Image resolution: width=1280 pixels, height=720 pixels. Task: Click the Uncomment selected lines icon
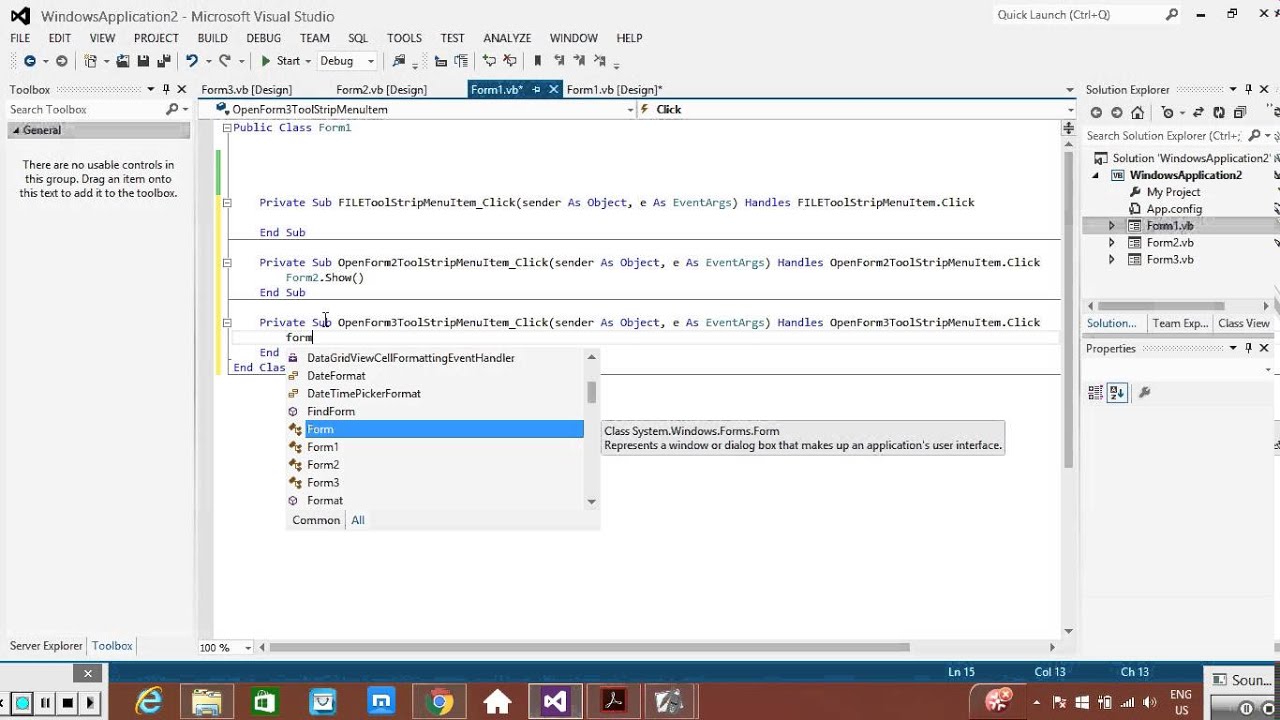click(x=509, y=61)
